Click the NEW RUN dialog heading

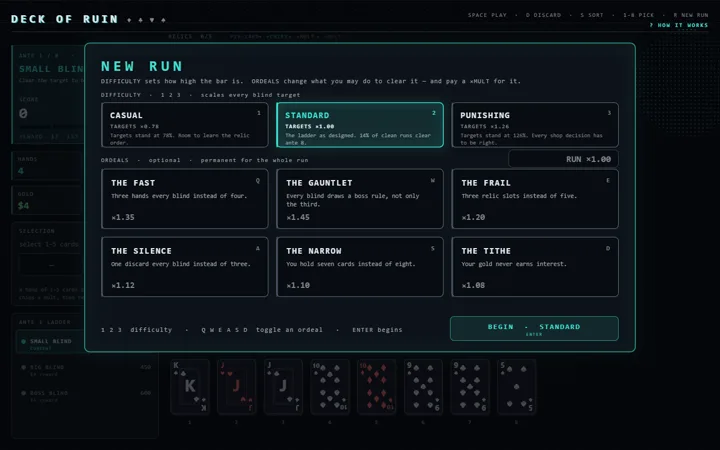(x=142, y=66)
